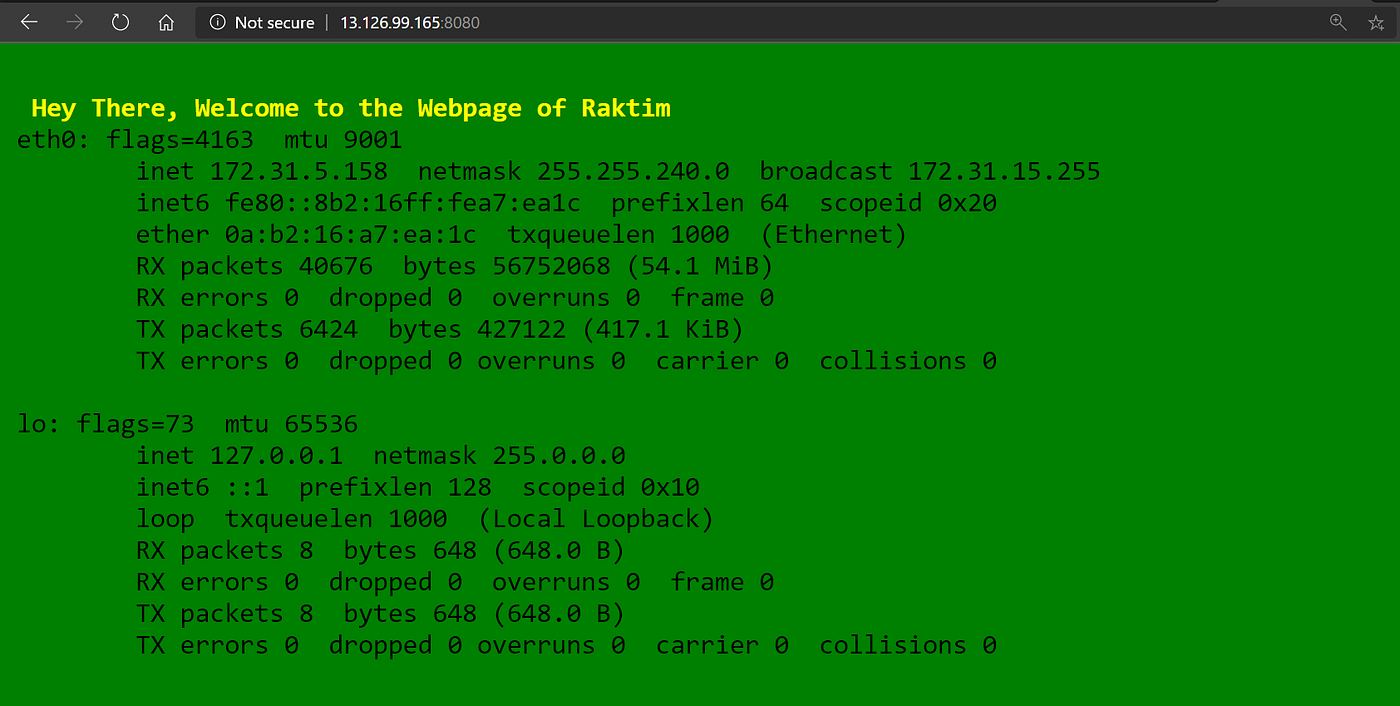This screenshot has width=1400, height=706.
Task: Click broadcast 172.31.15.255 text
Action: [930, 171]
